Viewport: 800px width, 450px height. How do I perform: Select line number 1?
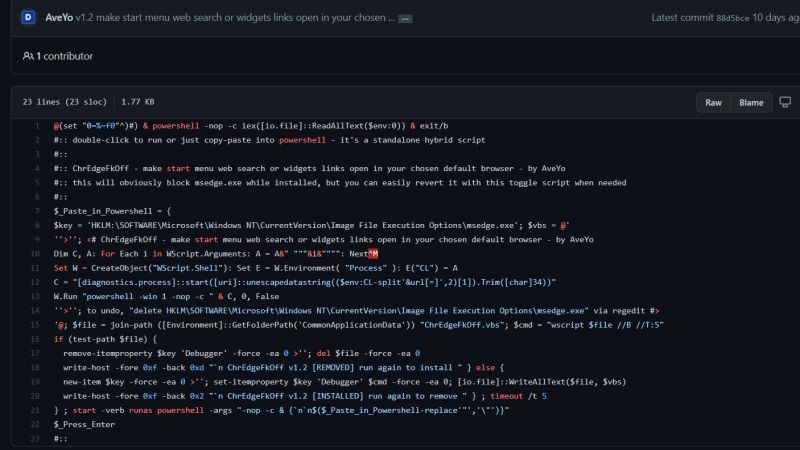(x=37, y=126)
